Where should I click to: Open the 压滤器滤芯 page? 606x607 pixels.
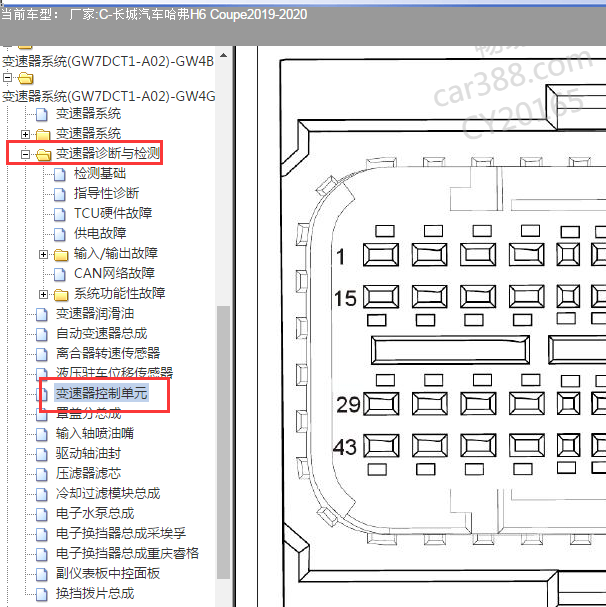pos(88,473)
